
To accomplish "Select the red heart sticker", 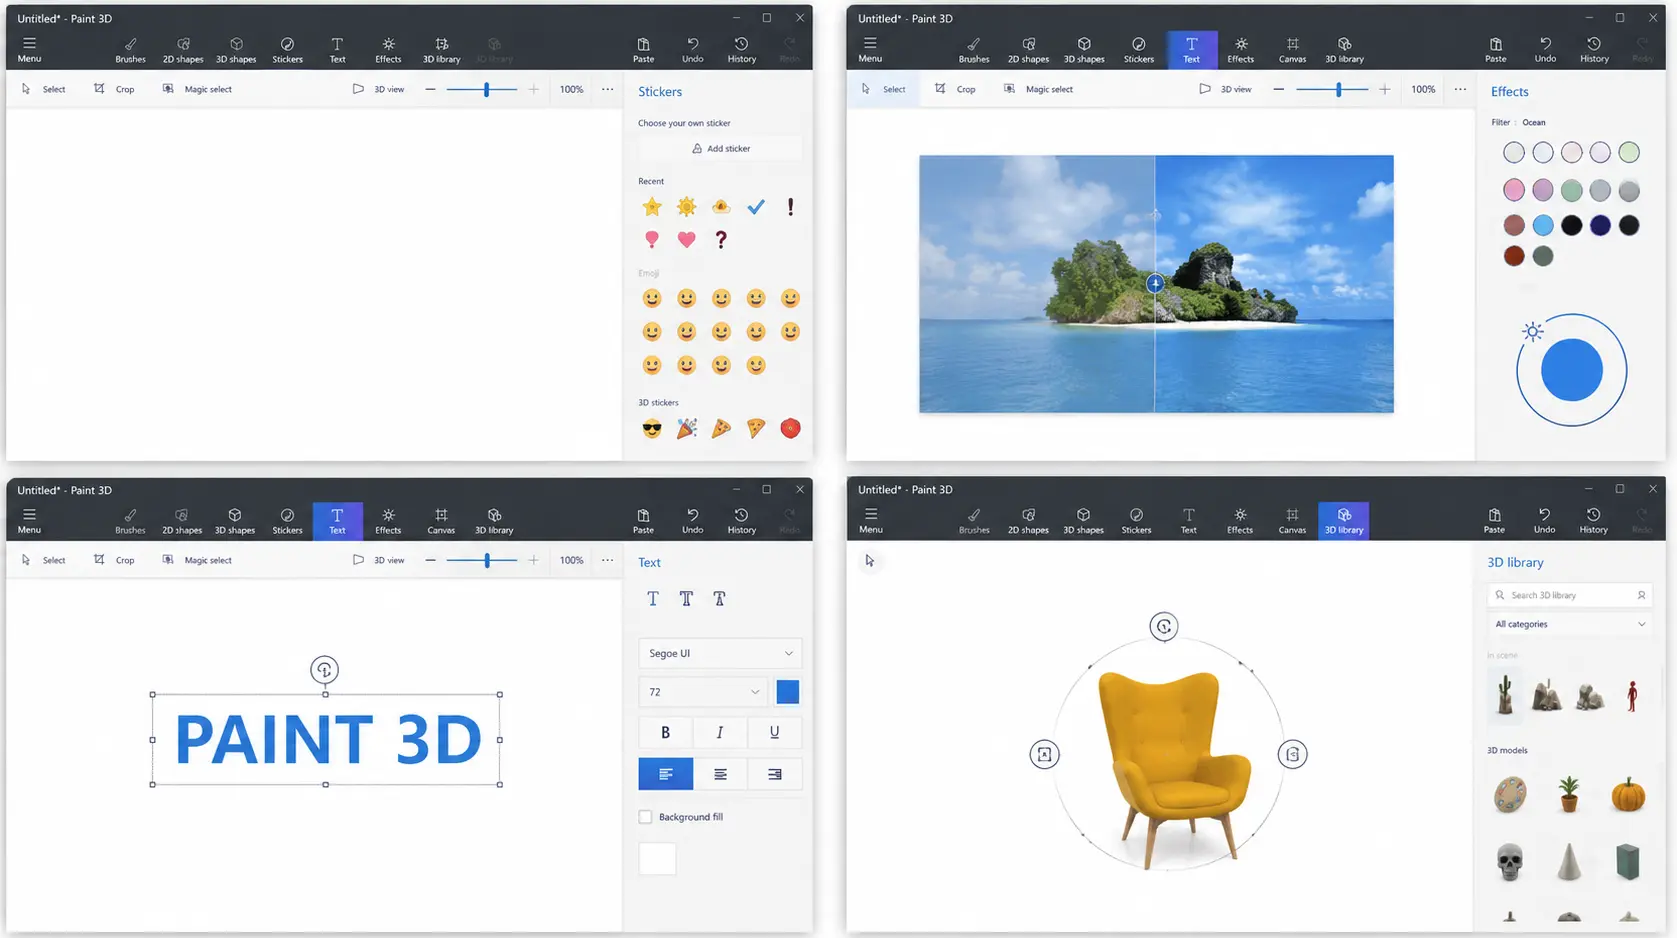I will coord(686,240).
